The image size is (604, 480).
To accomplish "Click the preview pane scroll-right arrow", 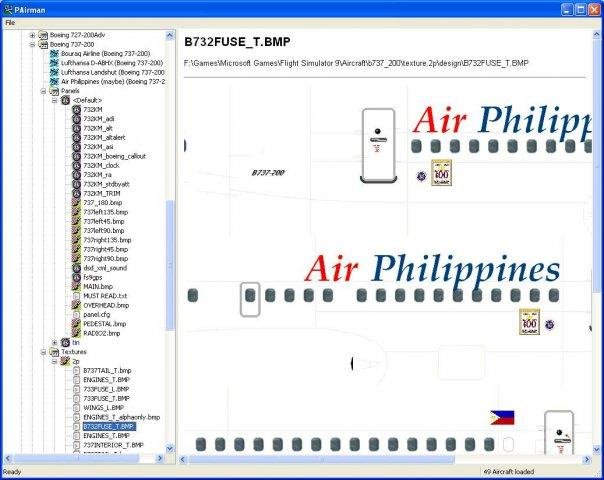I will point(587,459).
